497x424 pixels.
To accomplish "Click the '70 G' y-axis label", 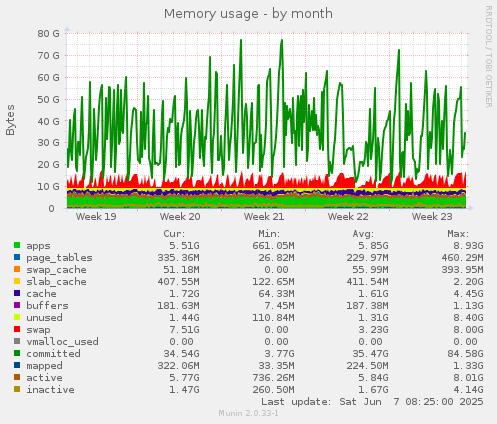I will (48, 55).
